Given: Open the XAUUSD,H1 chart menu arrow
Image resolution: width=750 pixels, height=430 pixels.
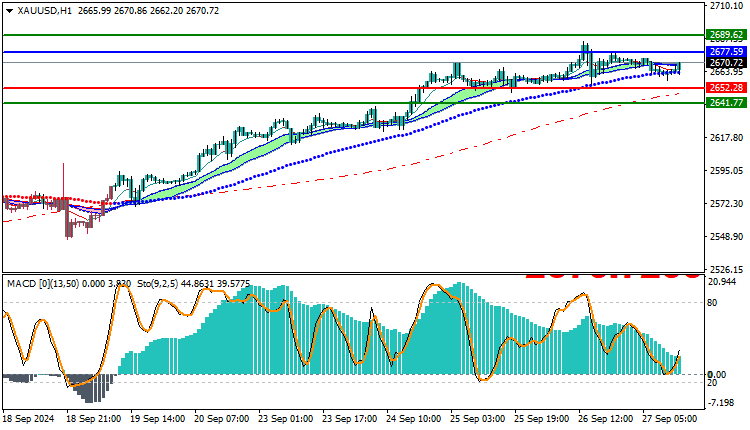Looking at the screenshot, I should 9,11.
